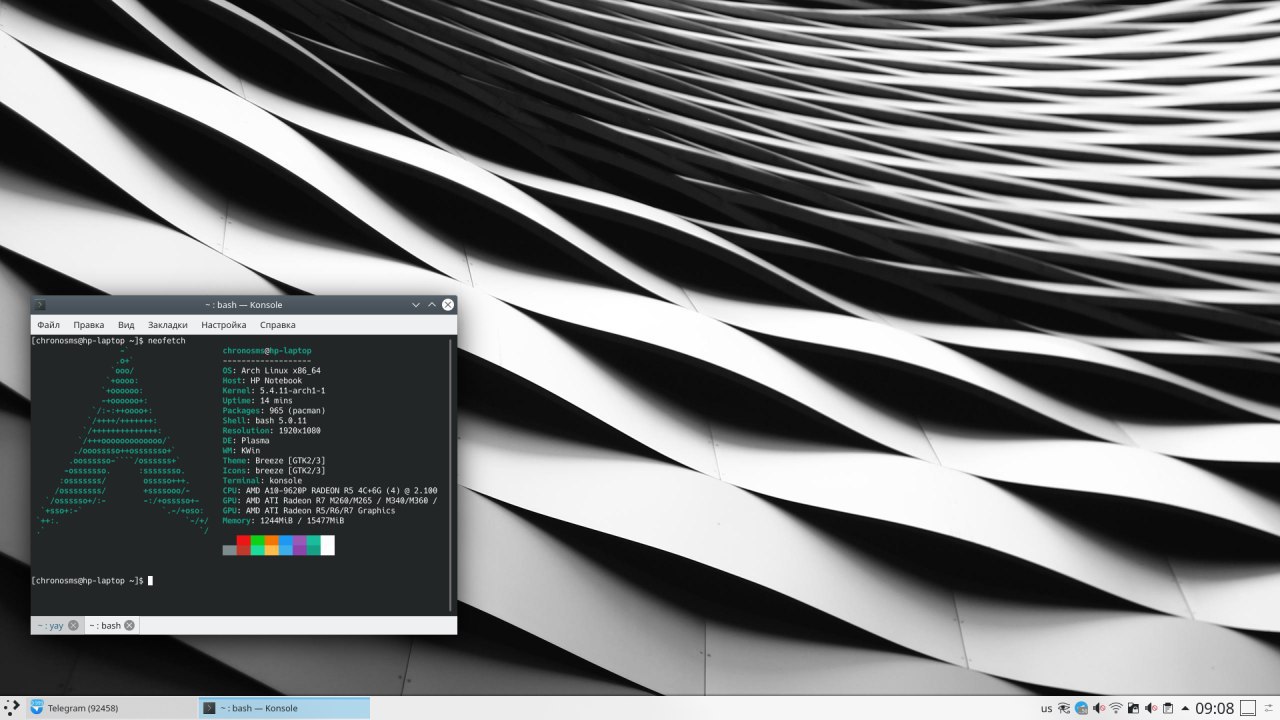Select the Konsole entry in the taskbar
Screen dimensions: 1280x720
[285, 708]
